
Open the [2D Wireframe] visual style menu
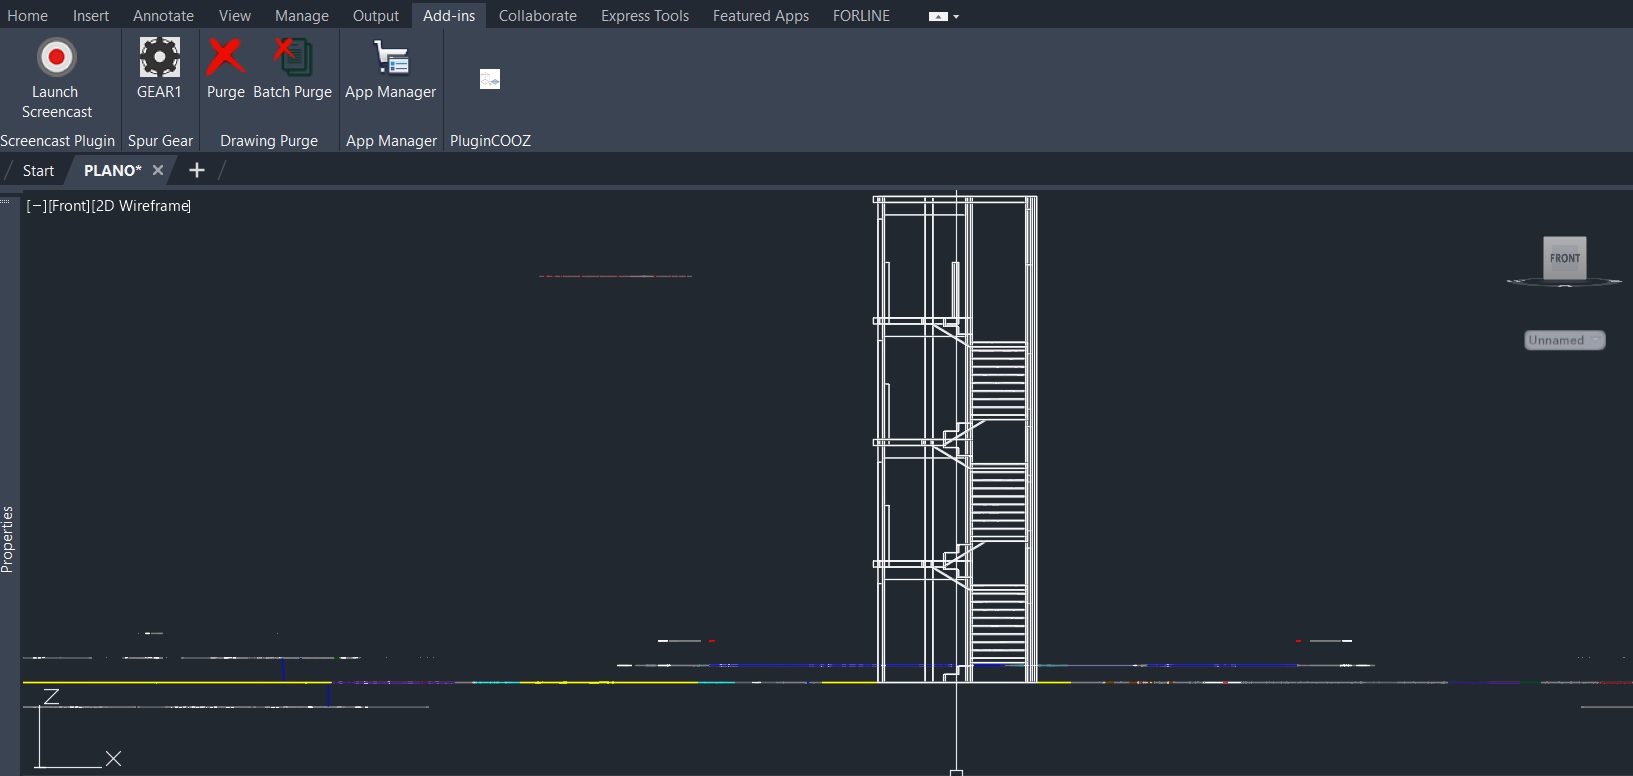[x=141, y=206]
